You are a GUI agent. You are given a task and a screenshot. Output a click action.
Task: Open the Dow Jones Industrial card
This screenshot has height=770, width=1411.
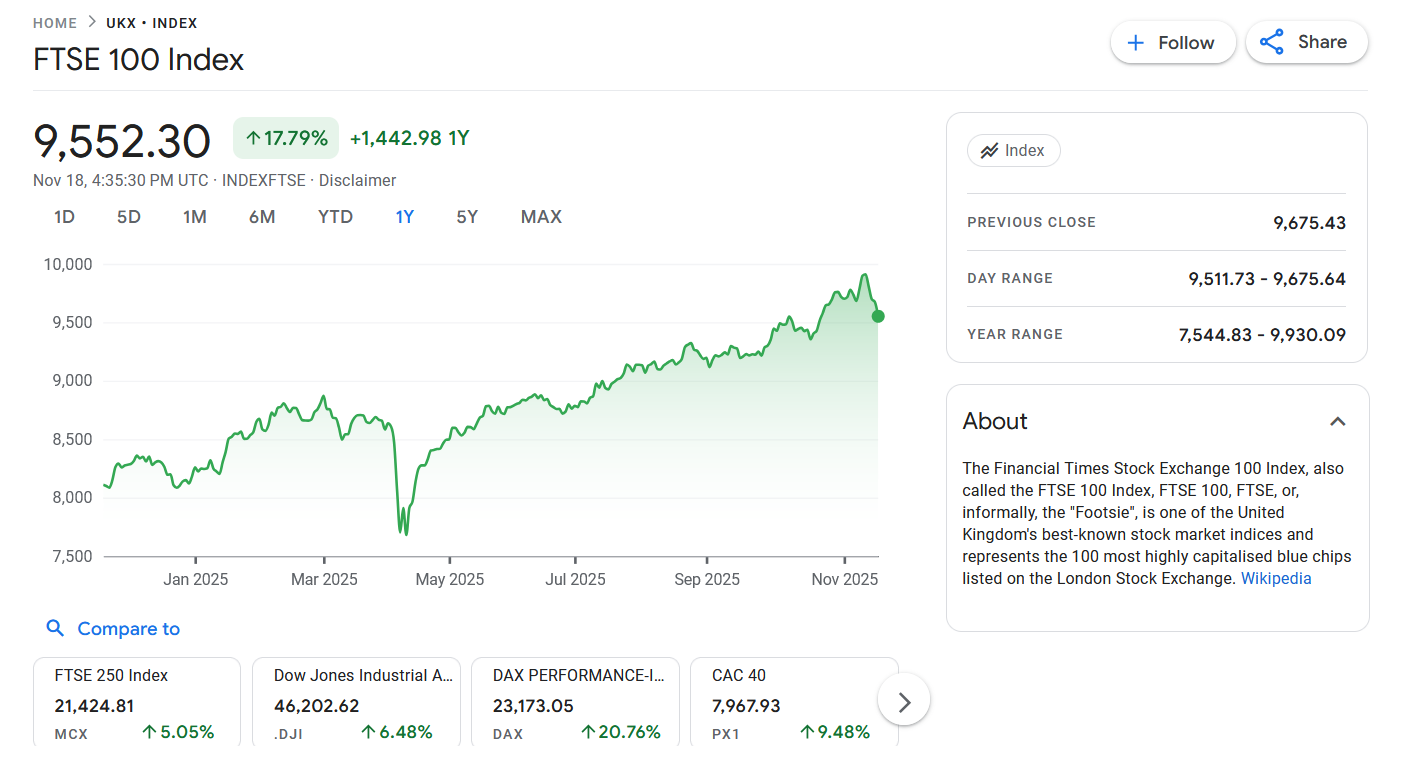tap(356, 703)
